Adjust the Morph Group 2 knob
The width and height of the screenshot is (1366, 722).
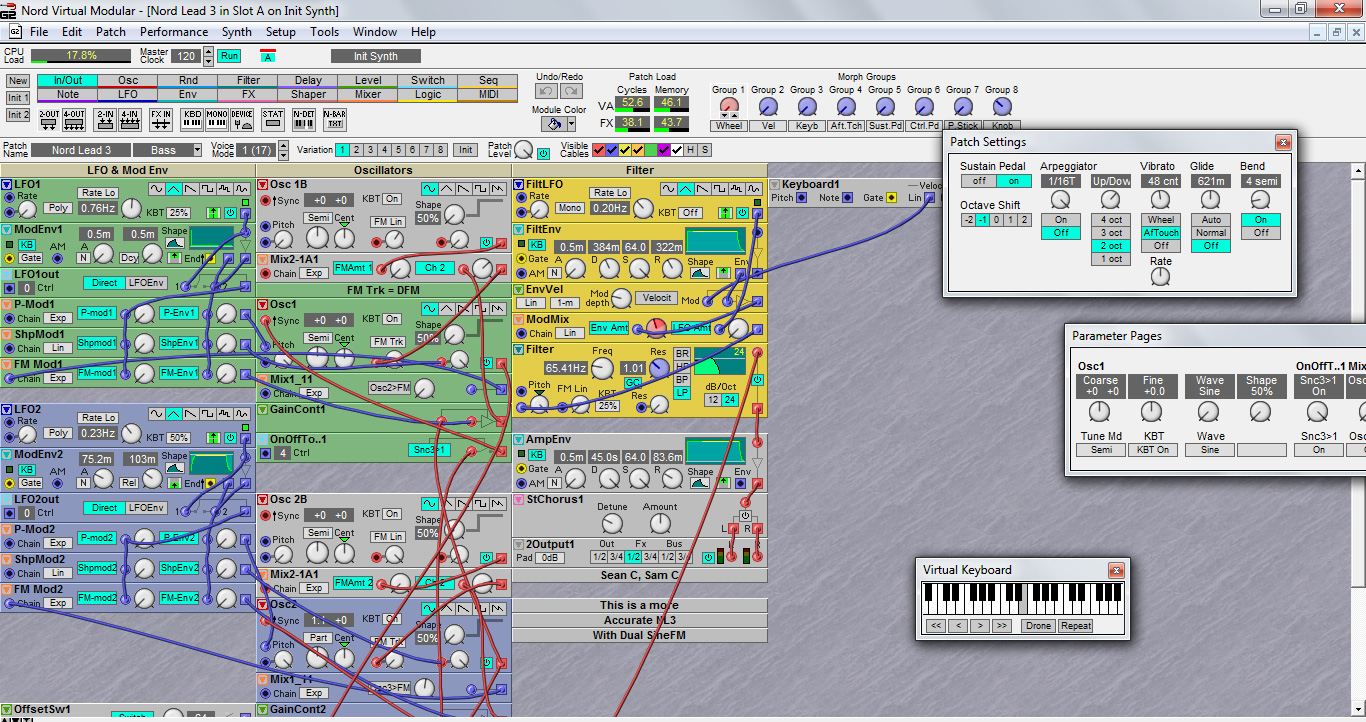pyautogui.click(x=768, y=106)
